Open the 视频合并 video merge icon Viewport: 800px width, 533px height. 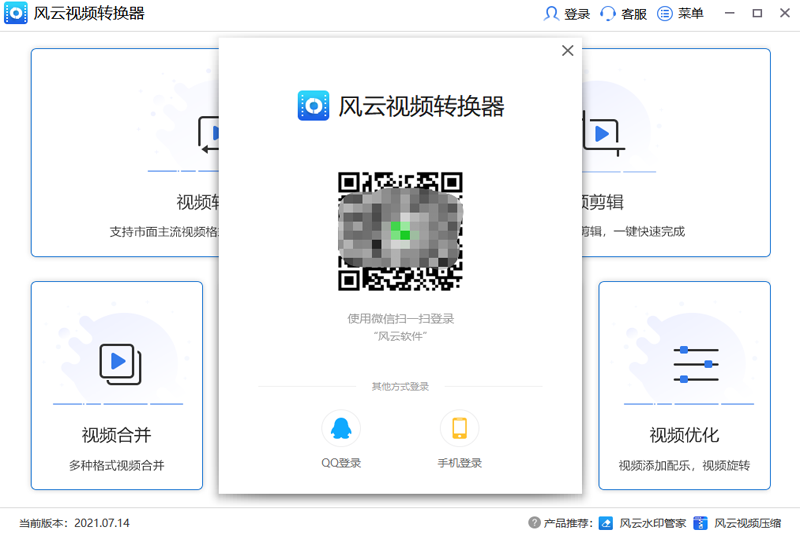[118, 362]
